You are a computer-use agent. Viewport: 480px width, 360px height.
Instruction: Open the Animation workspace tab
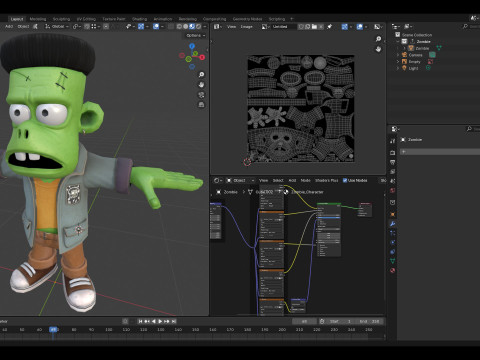click(163, 19)
